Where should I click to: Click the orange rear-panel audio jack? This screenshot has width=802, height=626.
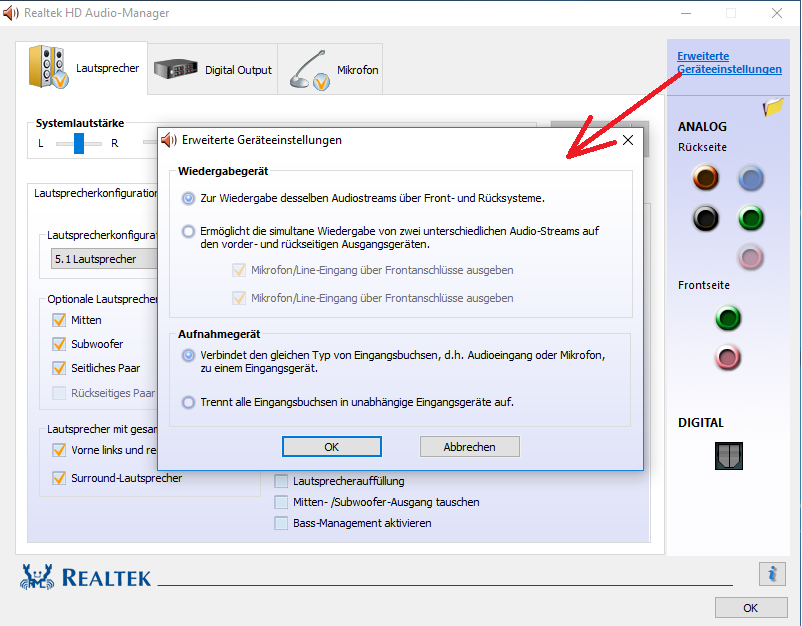[x=705, y=178]
